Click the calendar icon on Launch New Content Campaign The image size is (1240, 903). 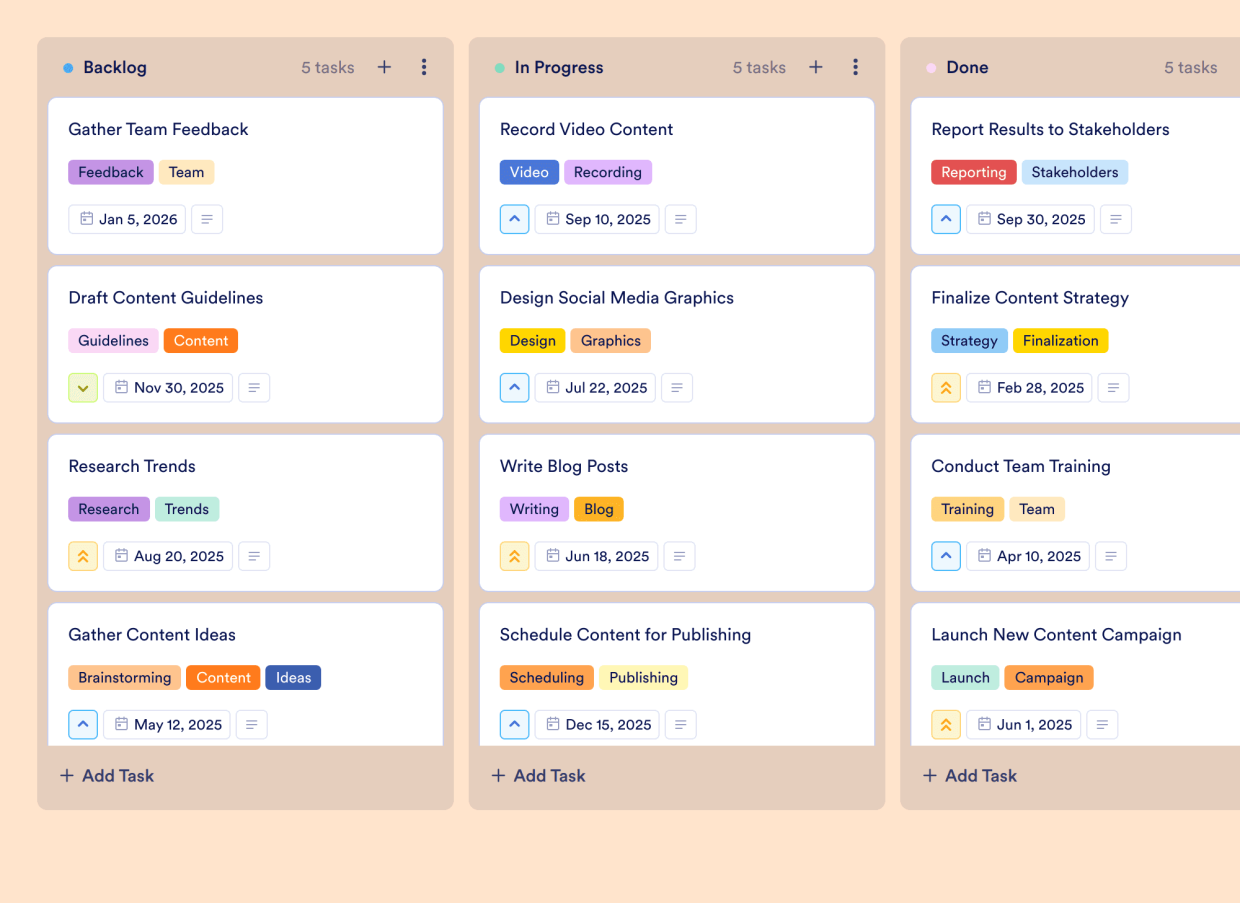(x=984, y=724)
